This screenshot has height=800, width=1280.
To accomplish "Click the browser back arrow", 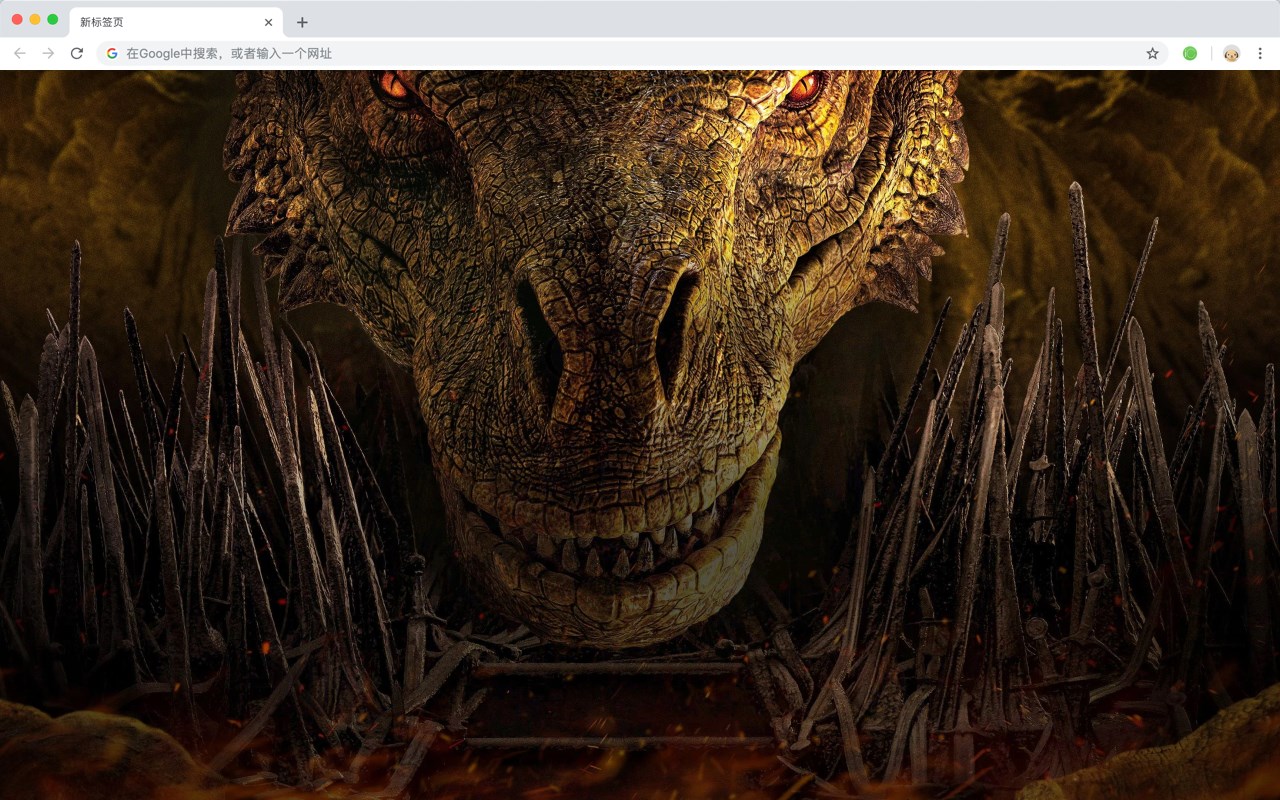I will (20, 53).
